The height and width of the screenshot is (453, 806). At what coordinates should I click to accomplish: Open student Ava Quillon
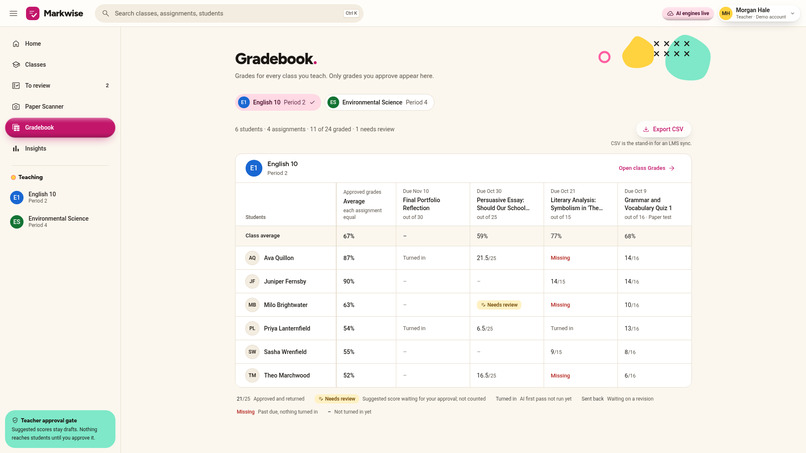(x=279, y=258)
